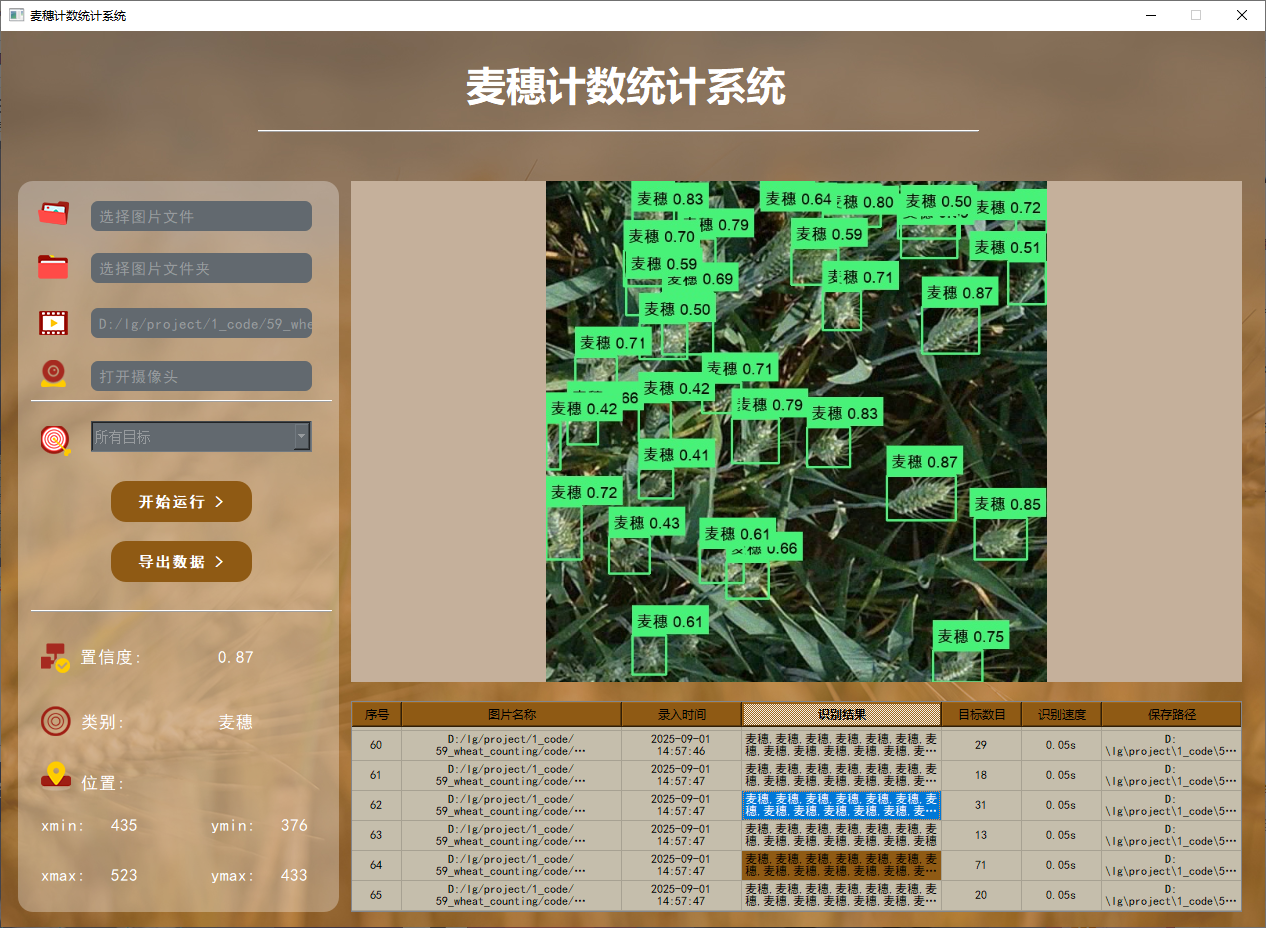Click the 目标数目 column header

coord(981,714)
